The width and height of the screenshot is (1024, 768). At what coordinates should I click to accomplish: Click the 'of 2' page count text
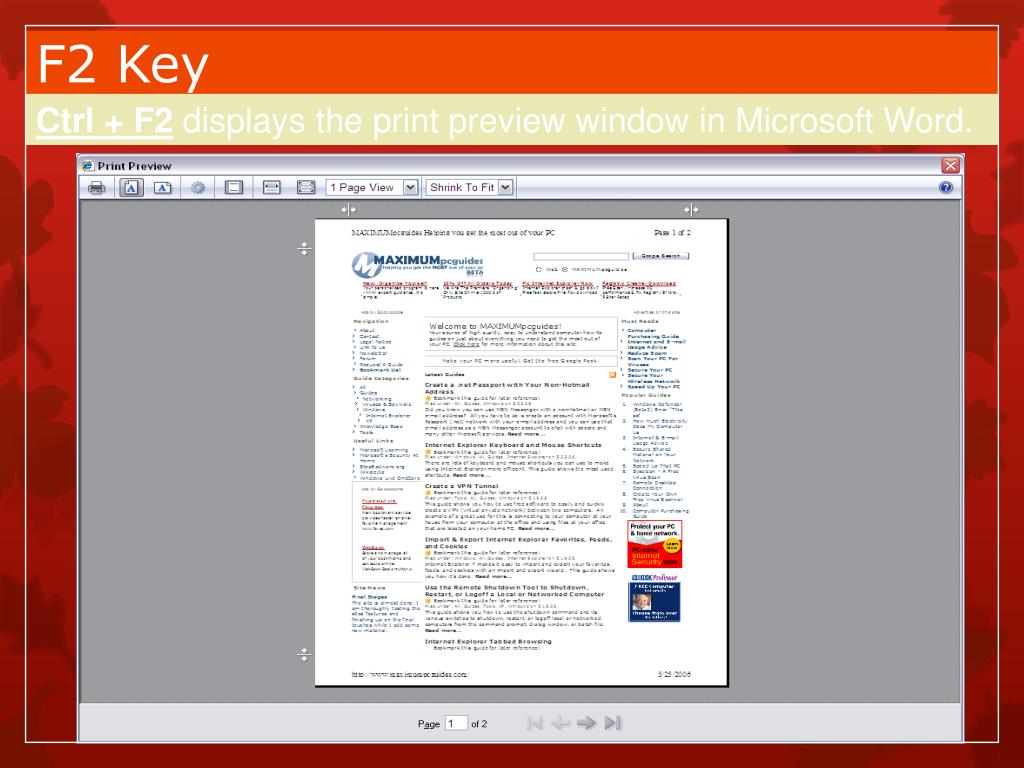(x=479, y=724)
